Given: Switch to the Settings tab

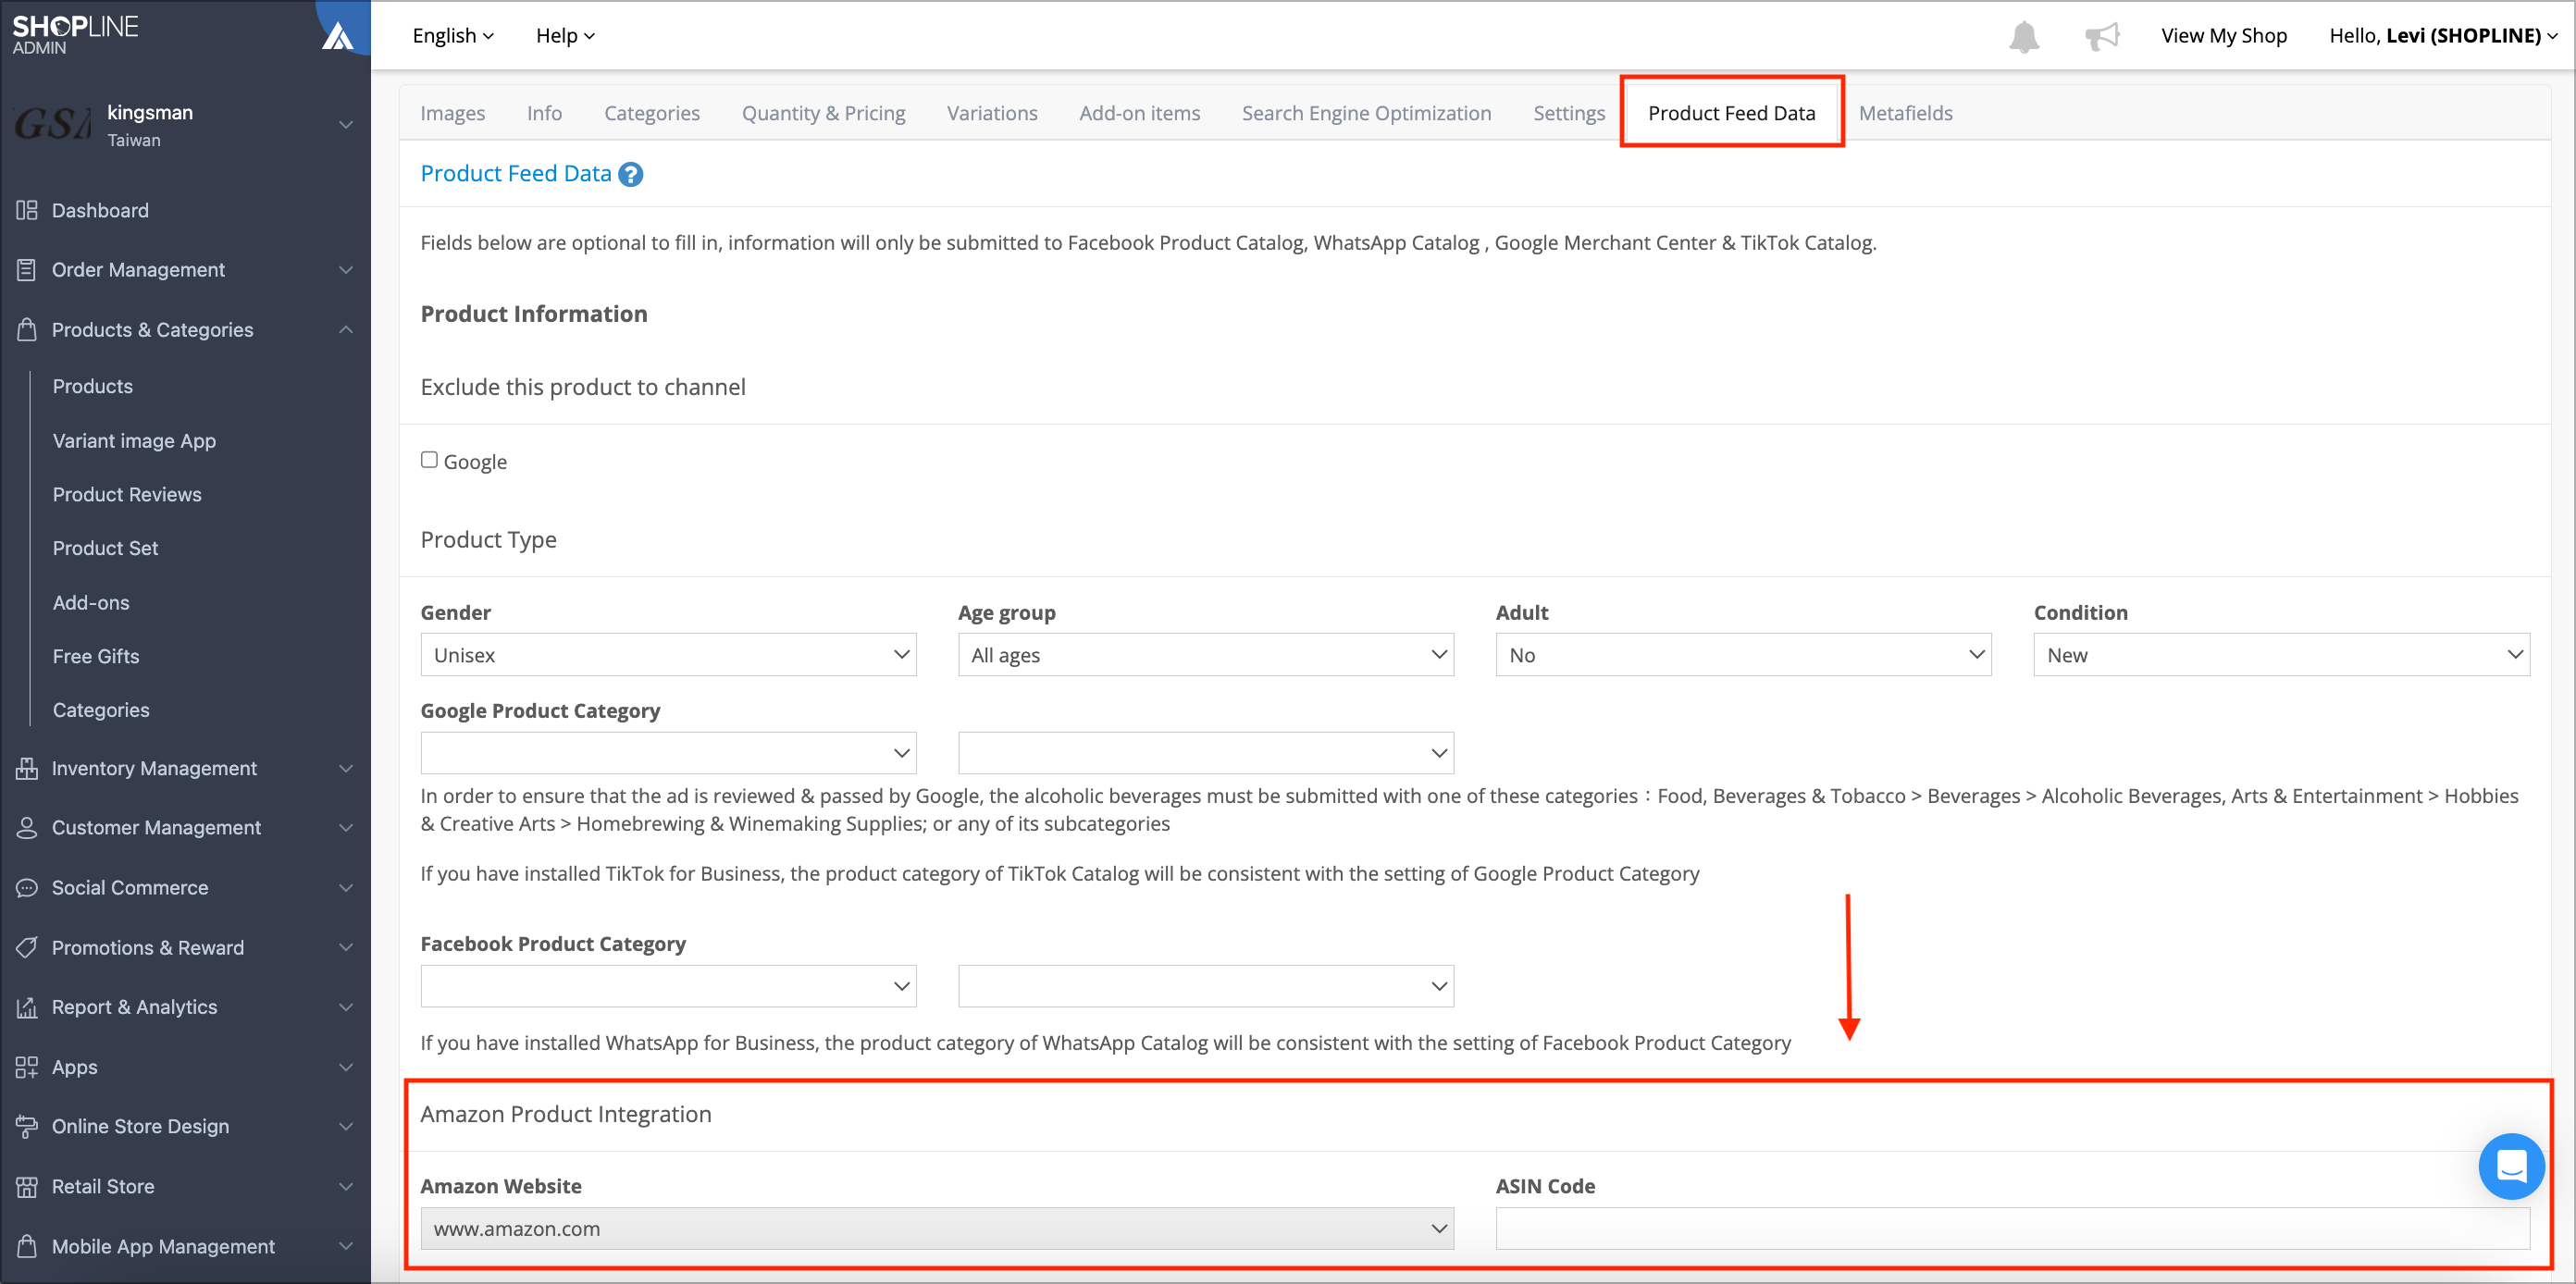Looking at the screenshot, I should [x=1568, y=113].
